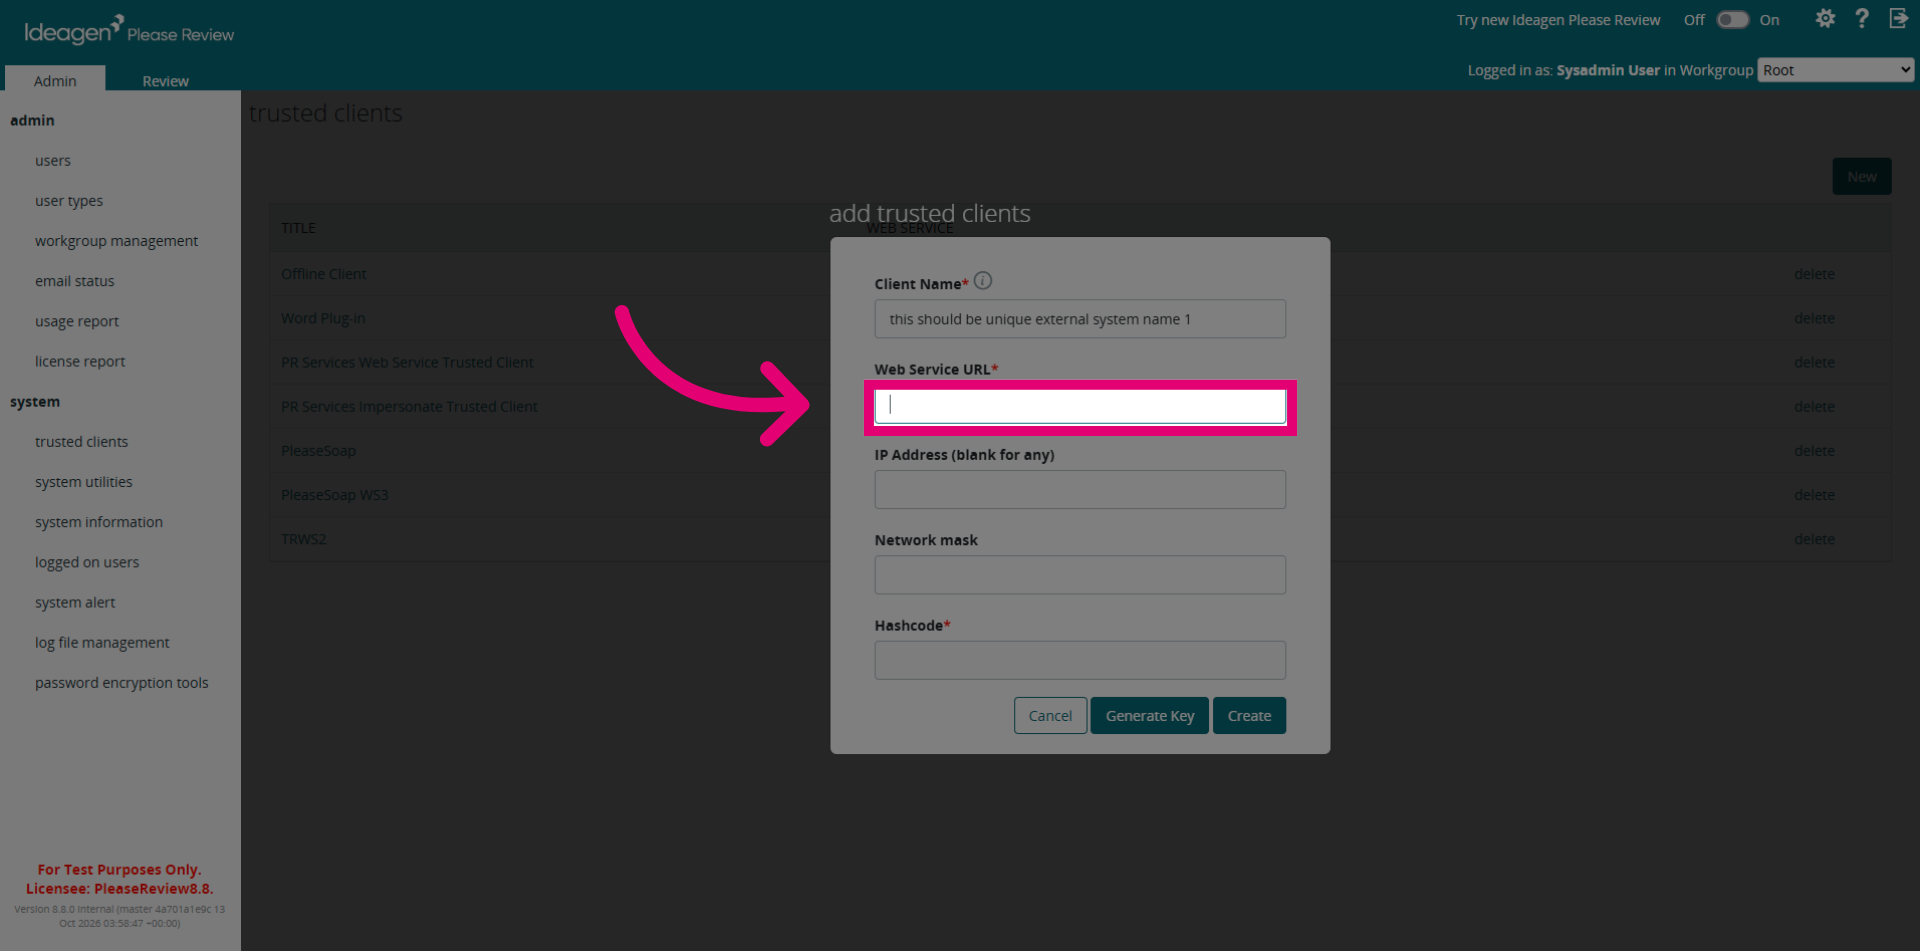The height and width of the screenshot is (951, 1920).
Task: Switch to the Admin tab
Action: point(55,80)
